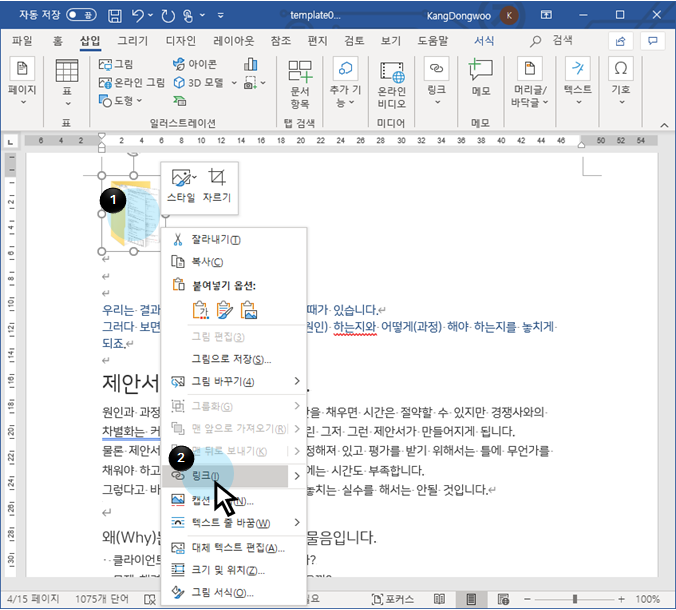The width and height of the screenshot is (676, 610).
Task: Insert a picture with 그림 button
Action: (x=116, y=65)
